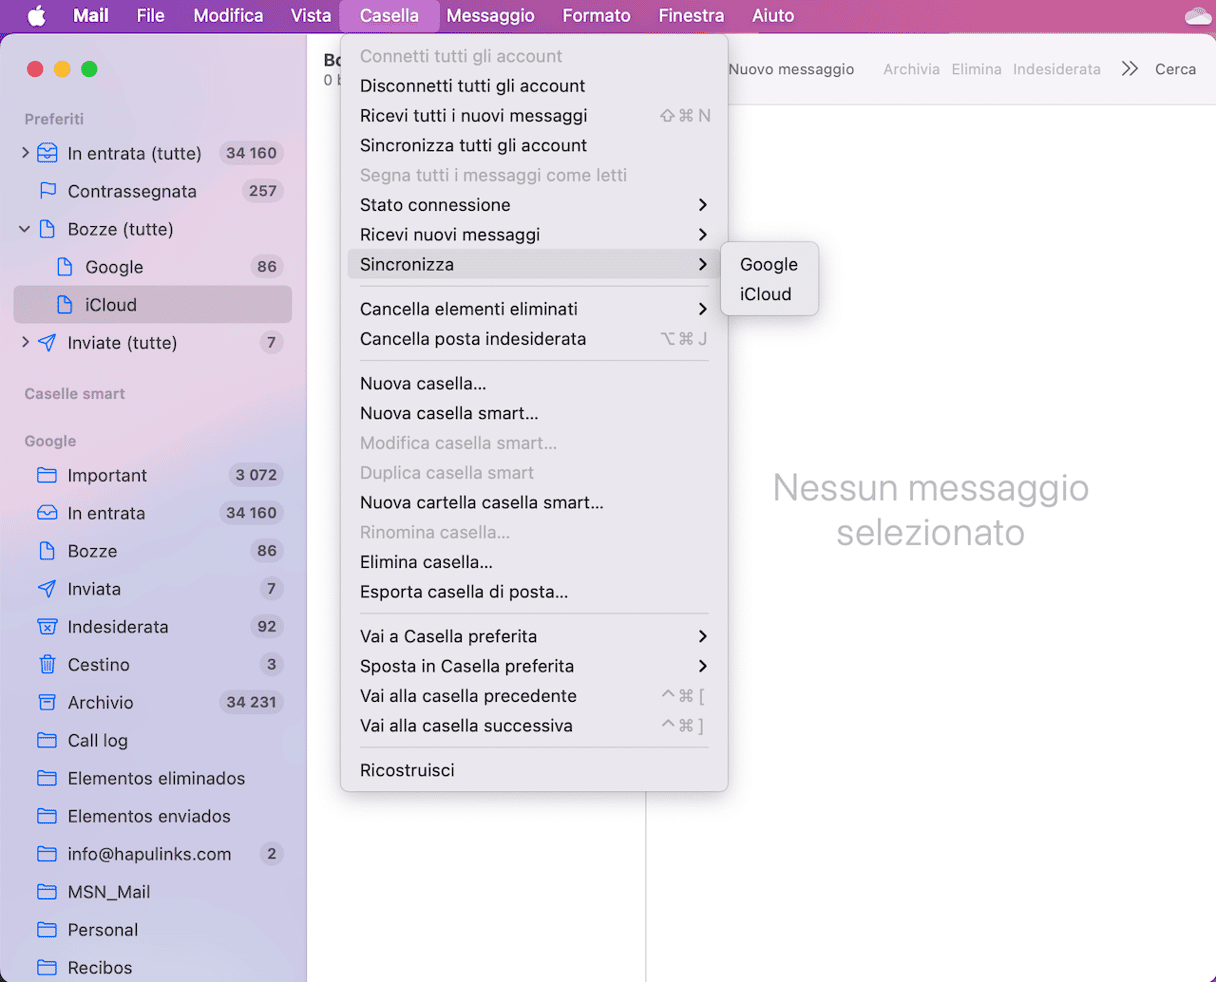Show more toolbar items with the double chevron
Image resolution: width=1216 pixels, height=982 pixels.
(x=1130, y=69)
